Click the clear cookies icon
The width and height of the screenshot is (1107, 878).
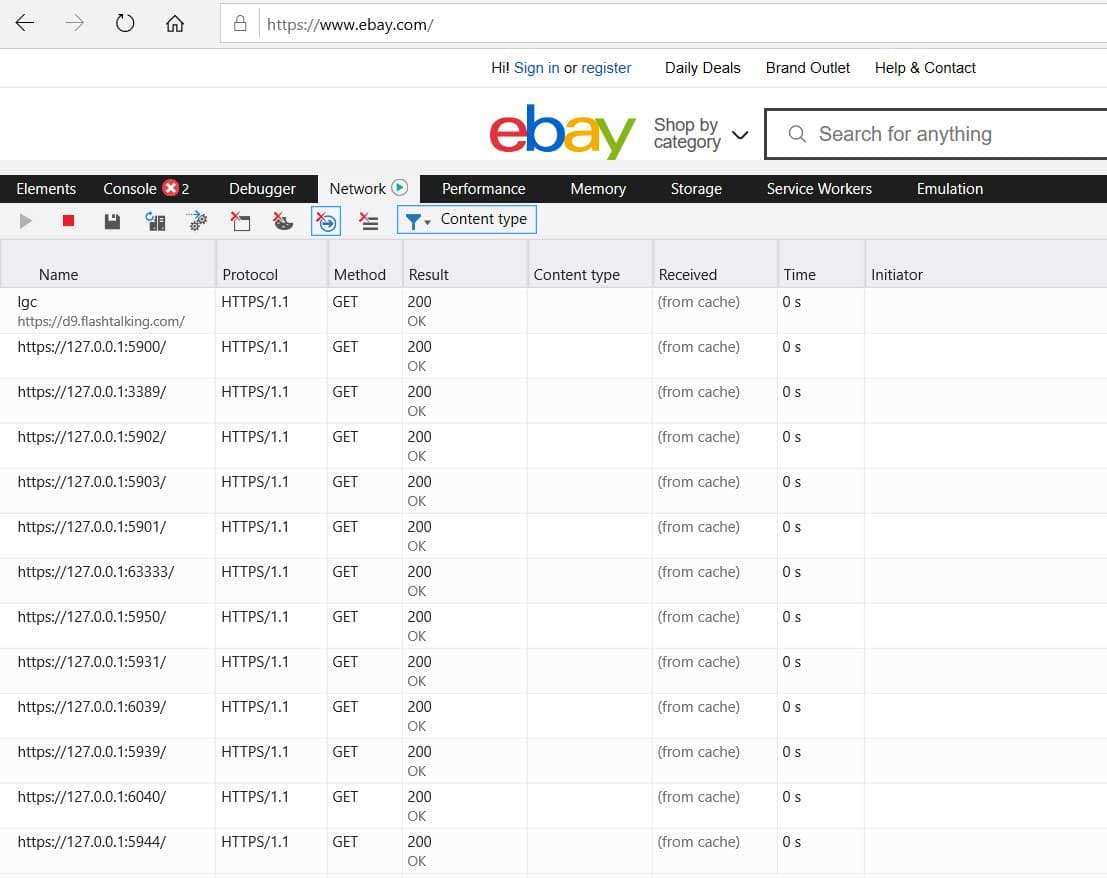coord(283,220)
